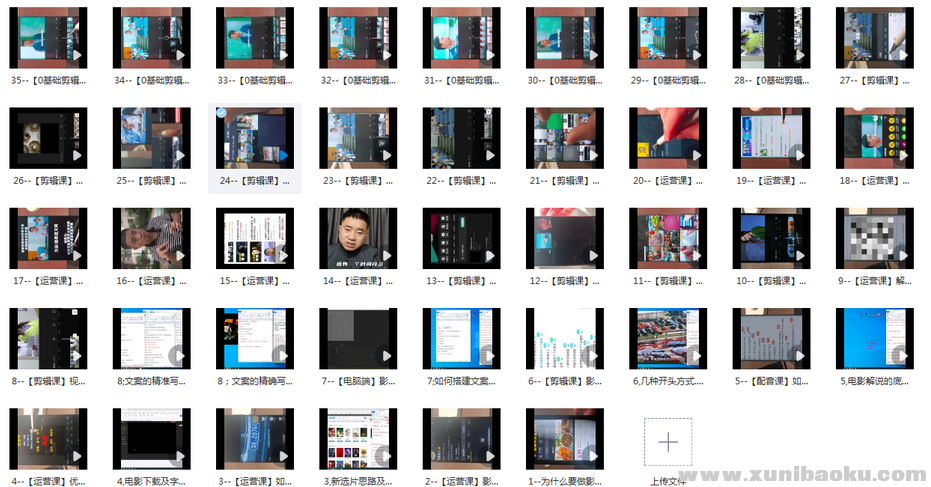Click the blue play icon on video 24
Screen dimensions: 931x487
[x=283, y=155]
